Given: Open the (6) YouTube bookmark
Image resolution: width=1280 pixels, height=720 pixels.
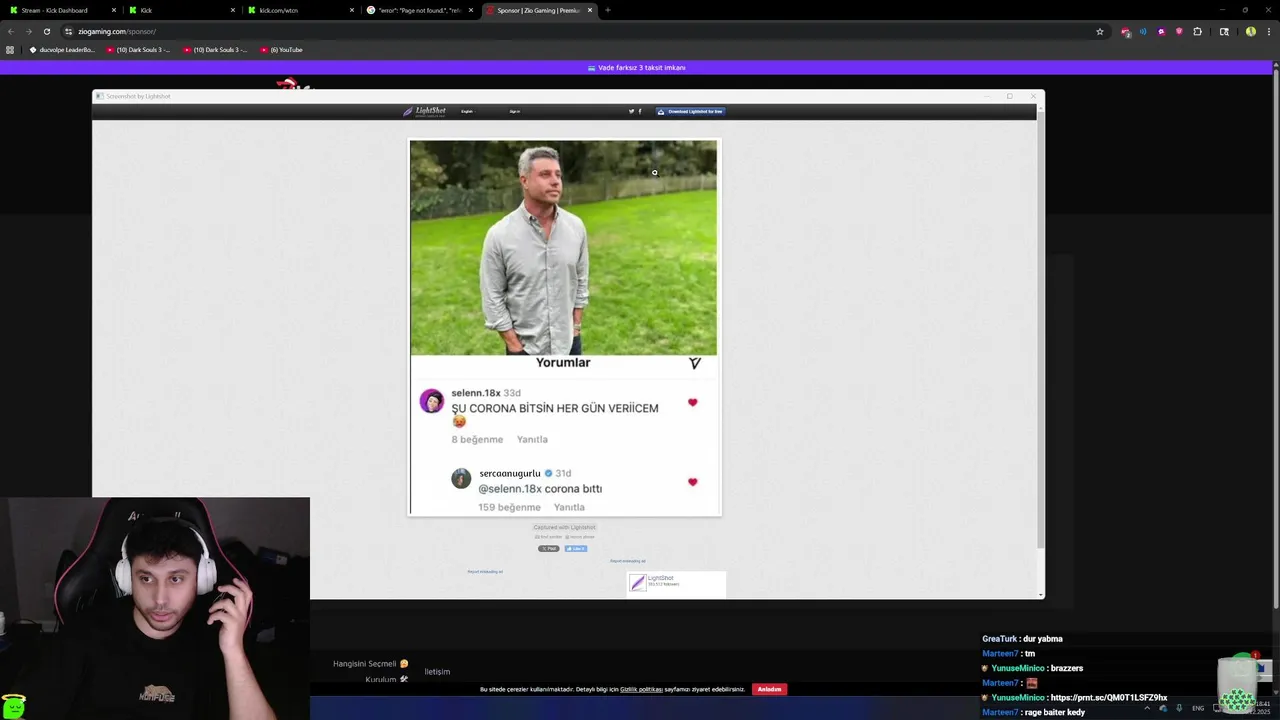Looking at the screenshot, I should coord(281,49).
